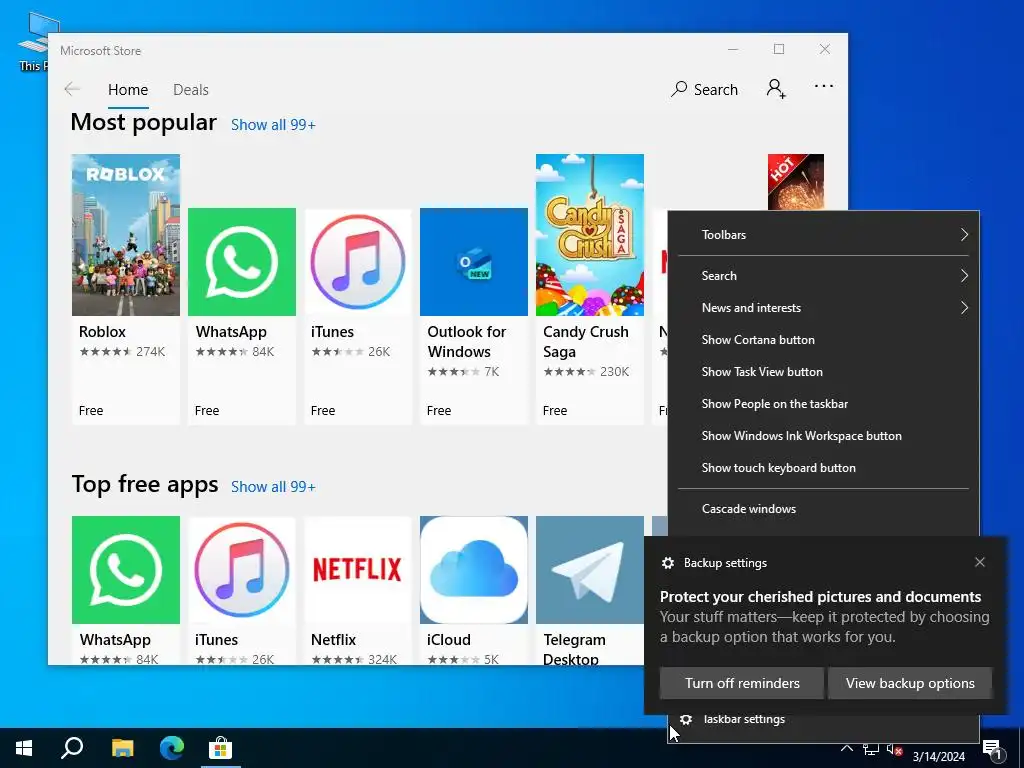
Task: Click the taskbar date 3/14/2024
Action: (x=938, y=756)
